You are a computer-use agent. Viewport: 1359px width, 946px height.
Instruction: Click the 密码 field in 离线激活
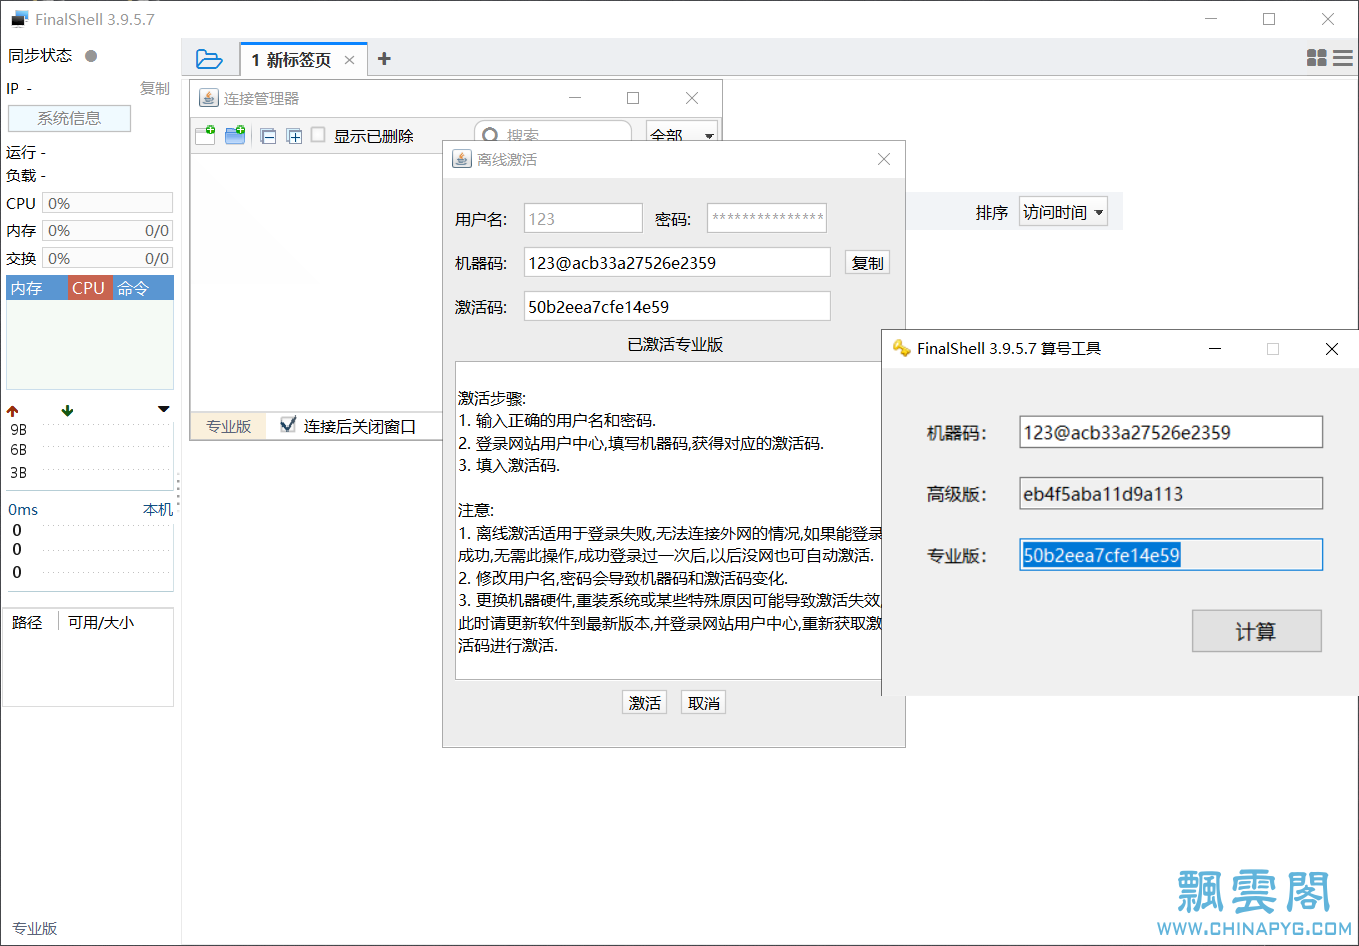point(767,218)
